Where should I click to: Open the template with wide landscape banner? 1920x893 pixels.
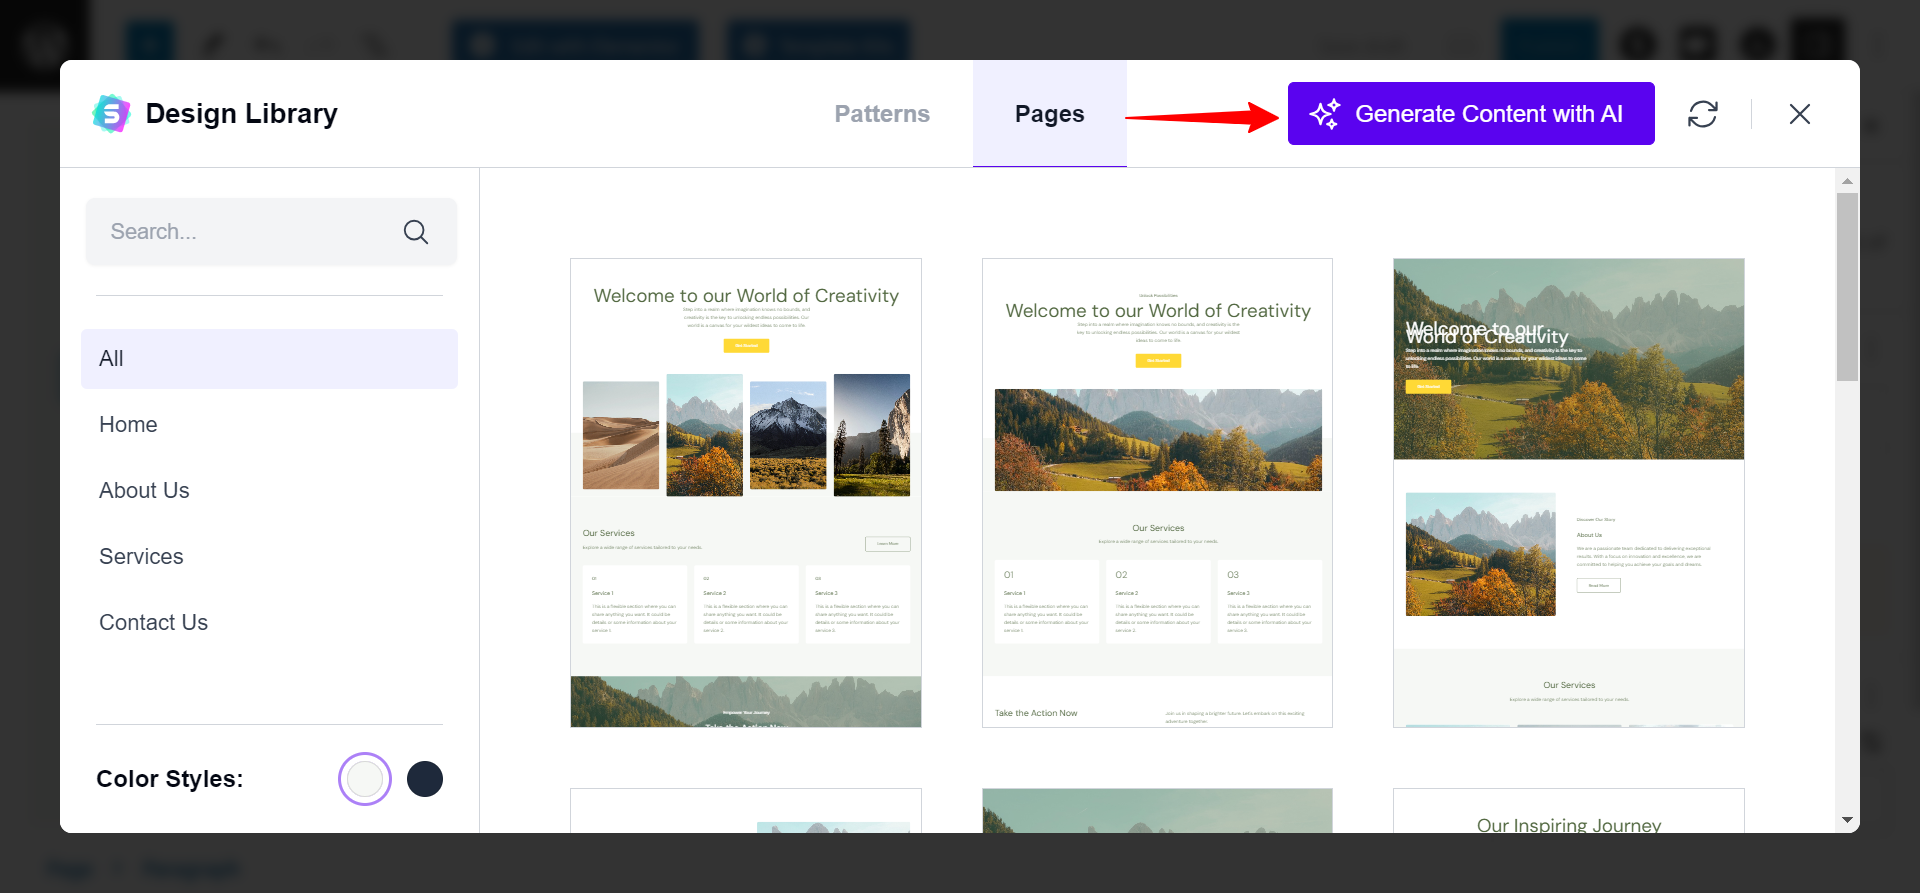[1158, 493]
